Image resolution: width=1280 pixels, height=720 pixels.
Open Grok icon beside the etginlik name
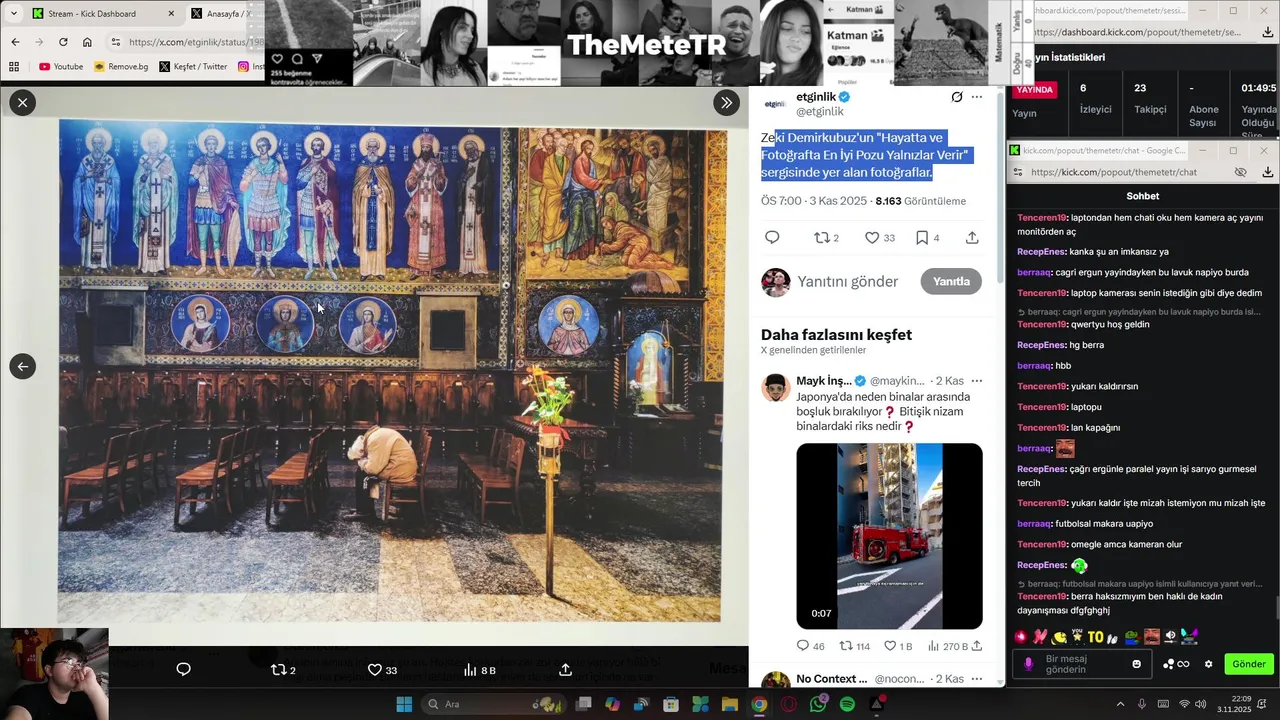coord(957,97)
